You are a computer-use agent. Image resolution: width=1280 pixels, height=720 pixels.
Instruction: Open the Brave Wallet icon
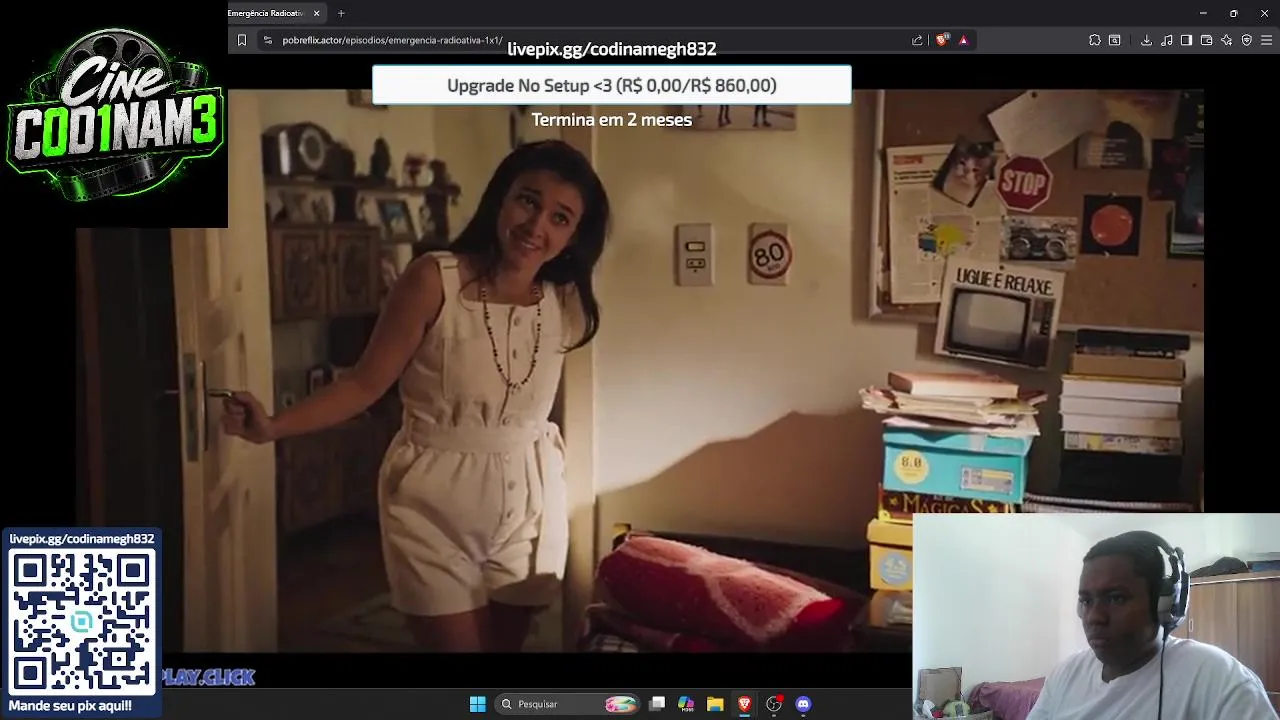pos(1206,40)
